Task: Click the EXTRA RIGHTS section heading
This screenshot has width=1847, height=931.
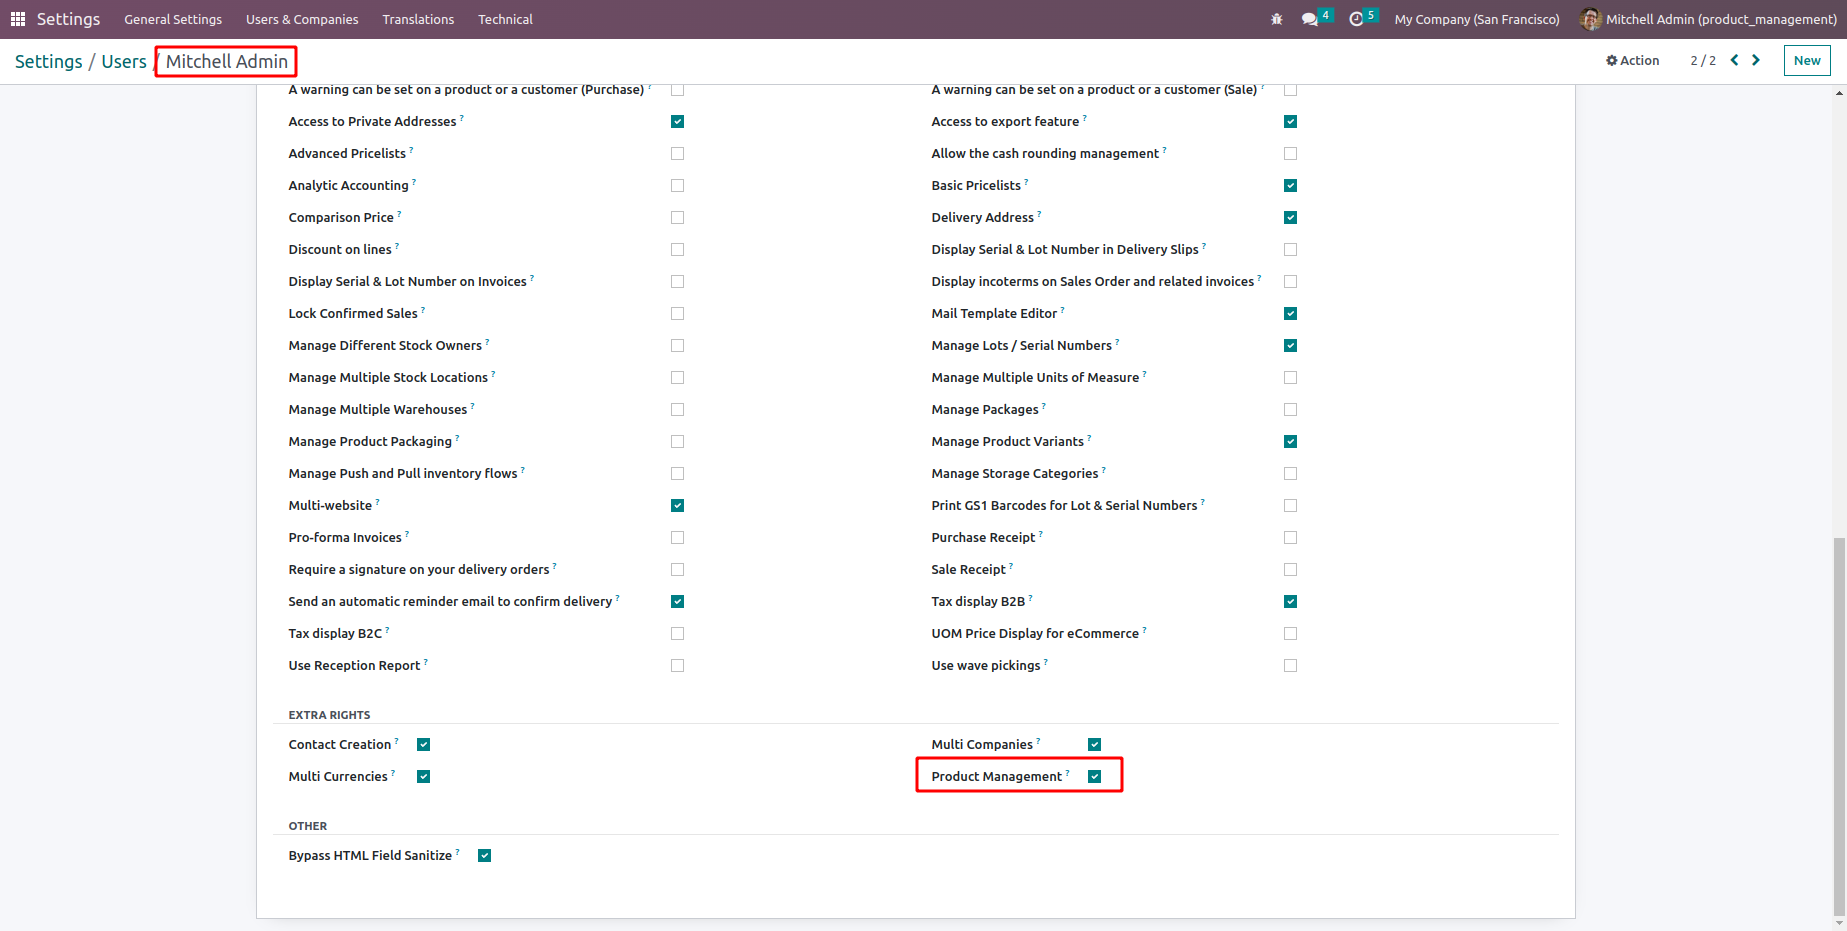Action: tap(329, 715)
